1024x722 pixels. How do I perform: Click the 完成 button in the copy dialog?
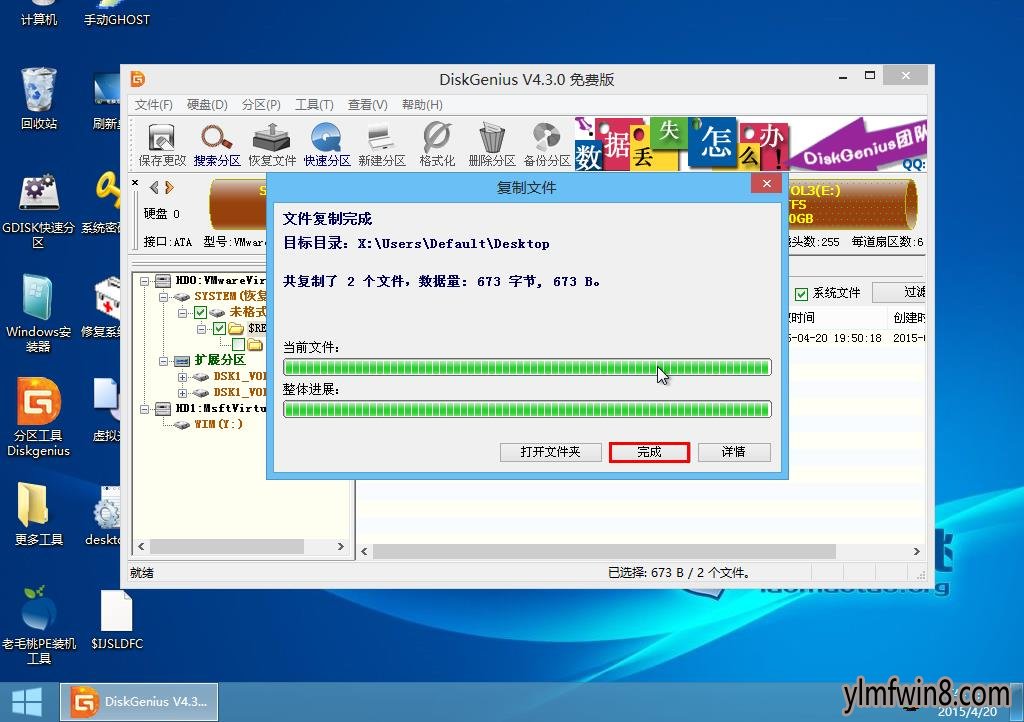(x=649, y=452)
